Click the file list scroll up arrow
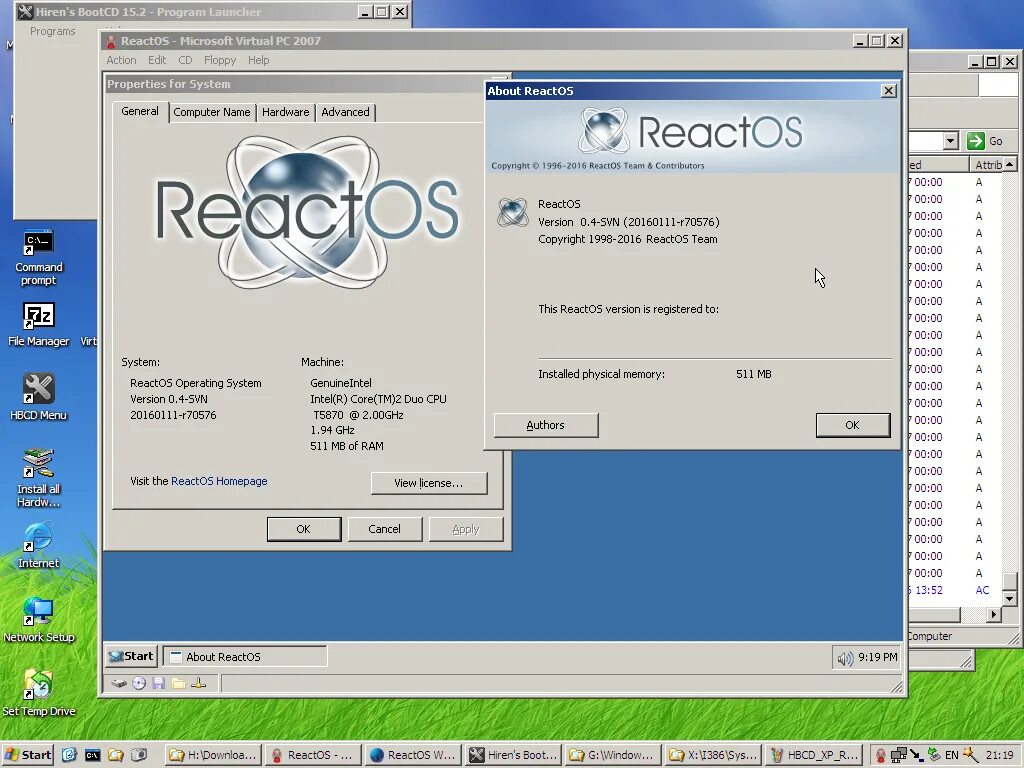Image resolution: width=1024 pixels, height=768 pixels. [x=1010, y=164]
